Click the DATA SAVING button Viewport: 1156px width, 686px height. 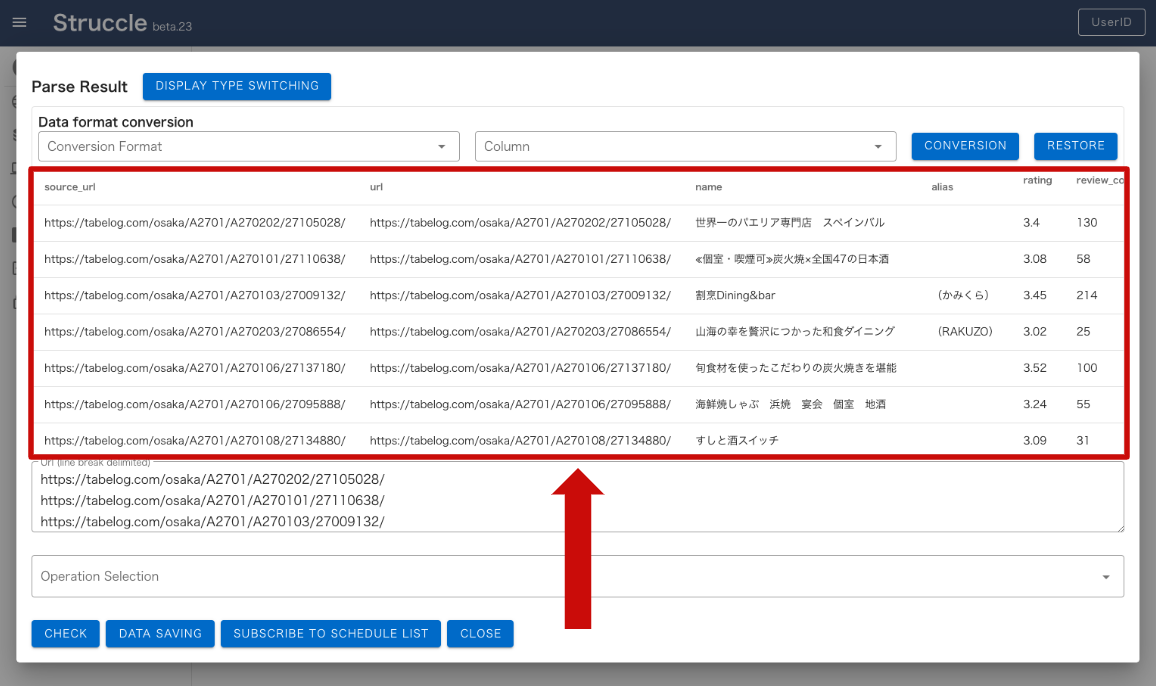(159, 633)
